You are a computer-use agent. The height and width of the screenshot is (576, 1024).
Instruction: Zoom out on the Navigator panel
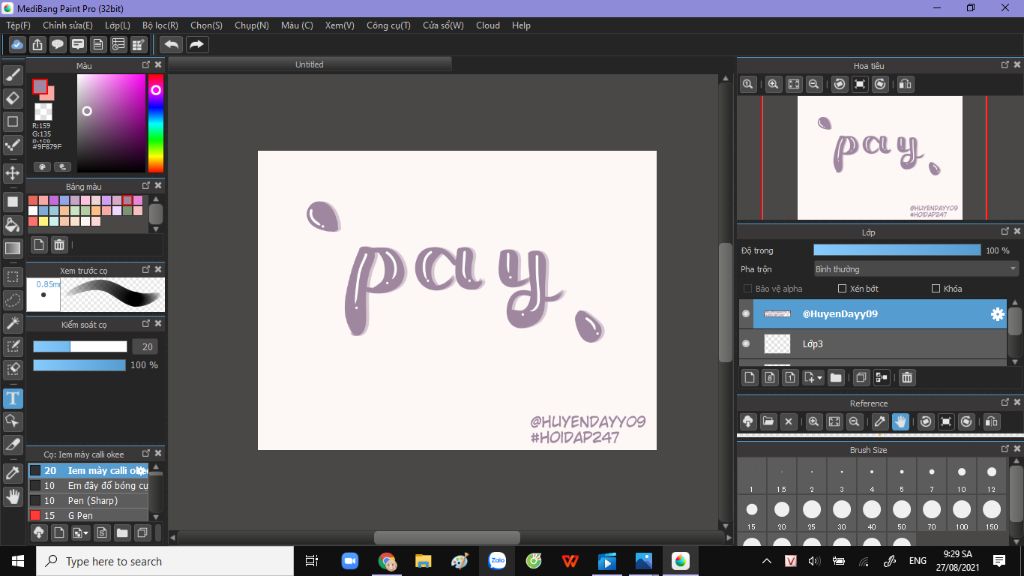tap(814, 84)
